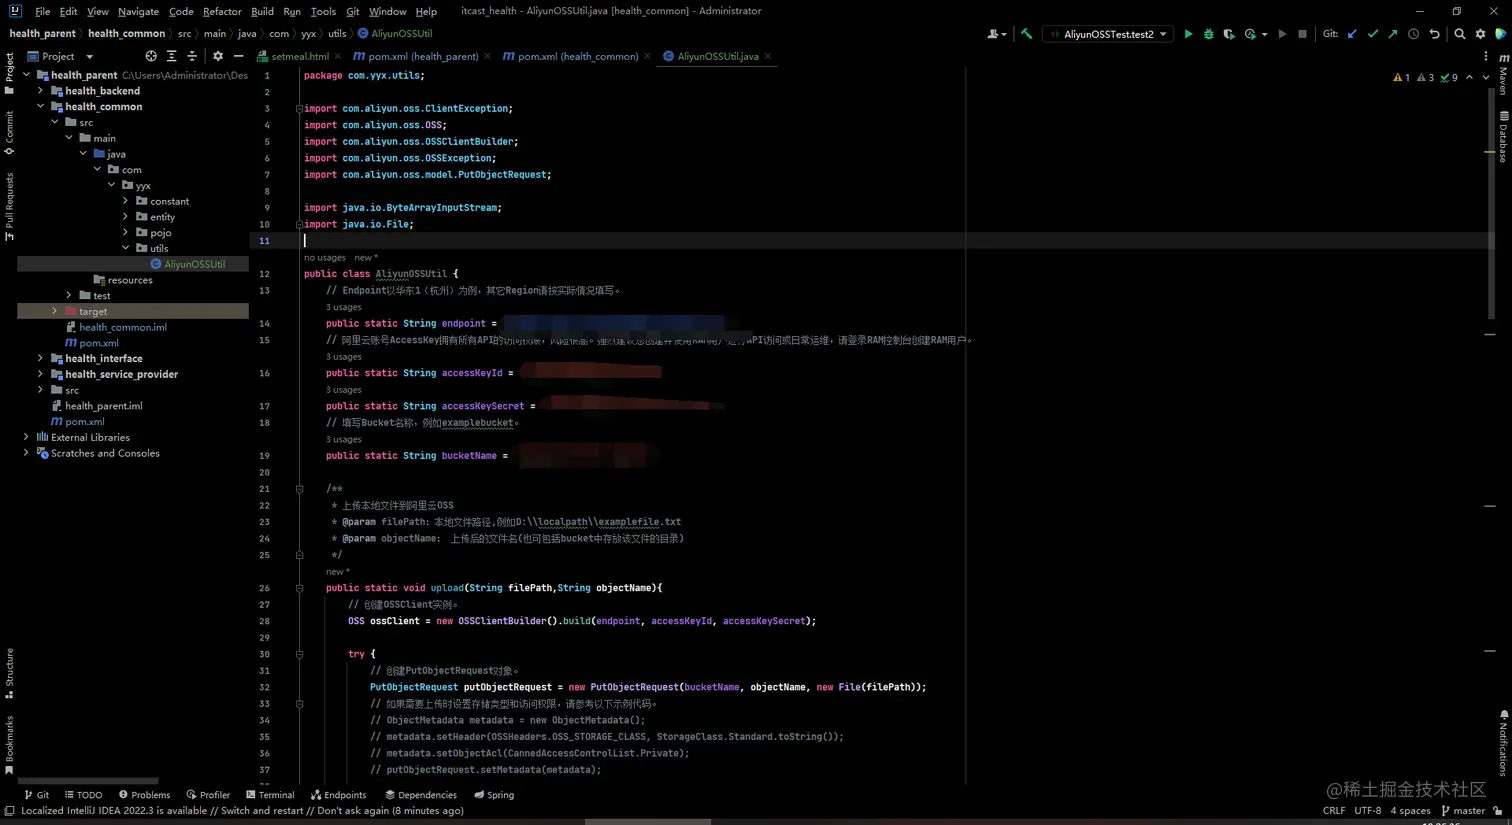
Task: Open the Commit tool window
Action: tap(9, 132)
